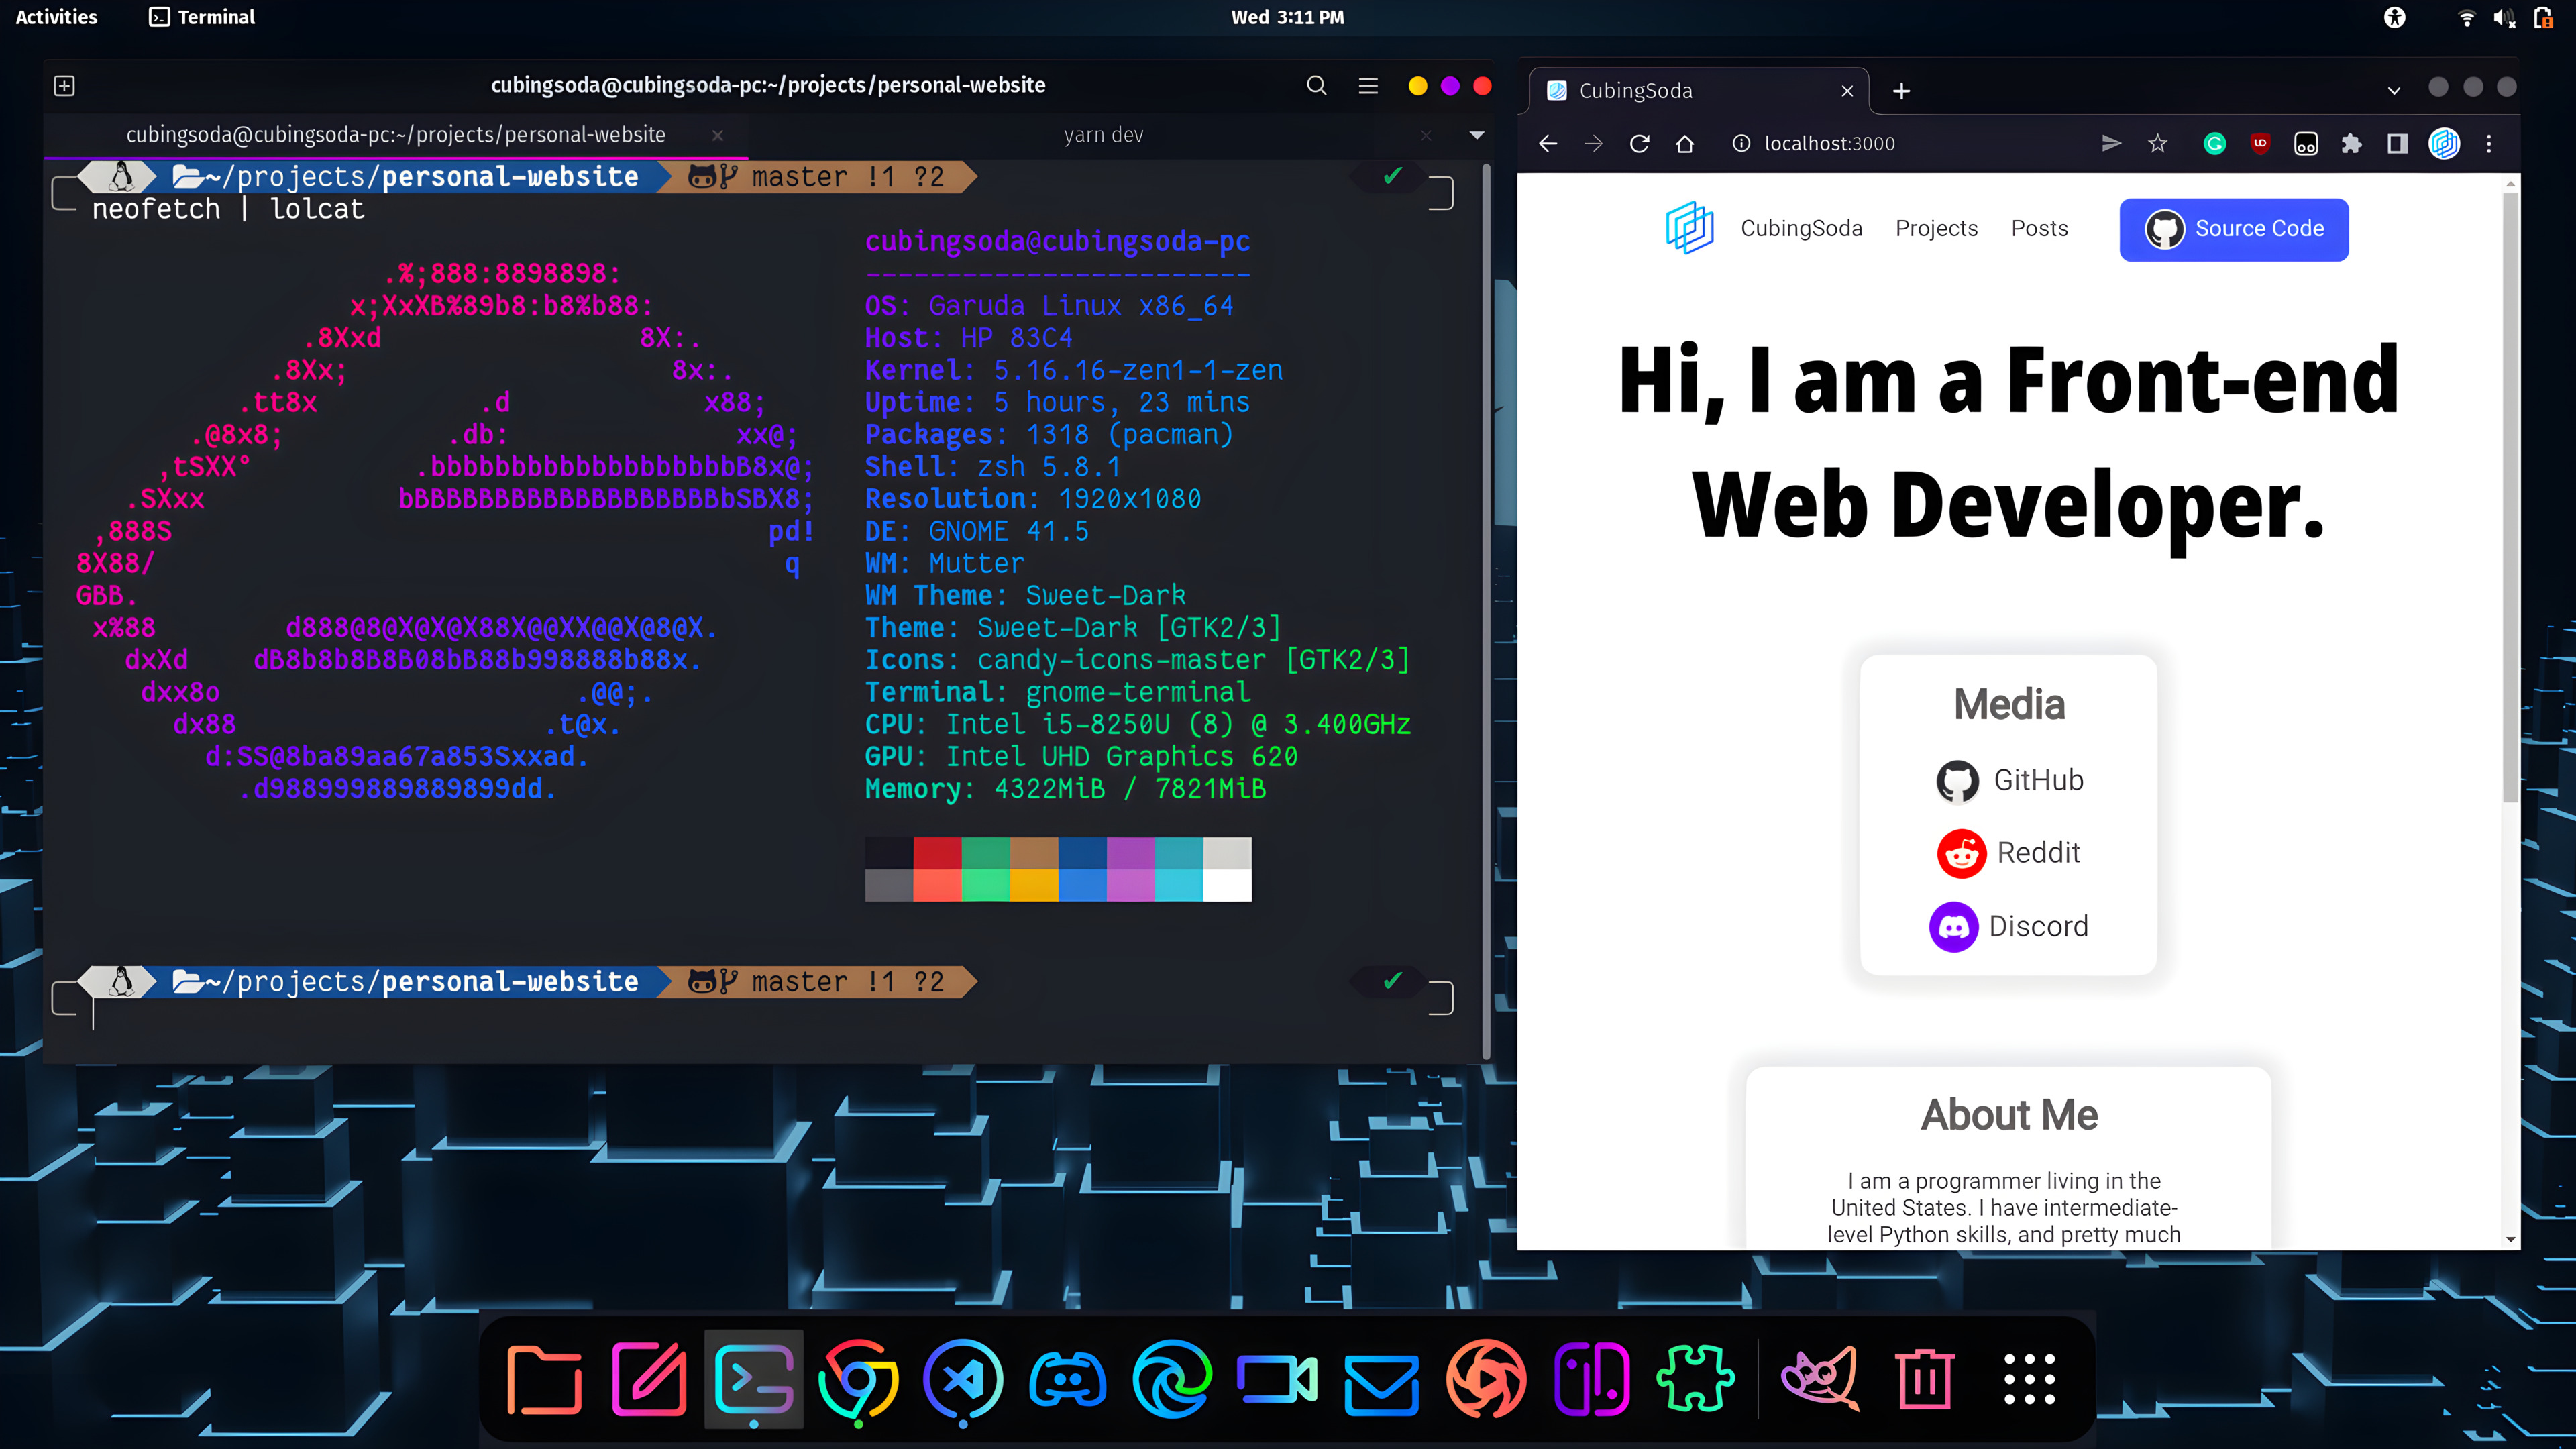Open the browser profile avatar
2576x1449 pixels.
[2444, 144]
